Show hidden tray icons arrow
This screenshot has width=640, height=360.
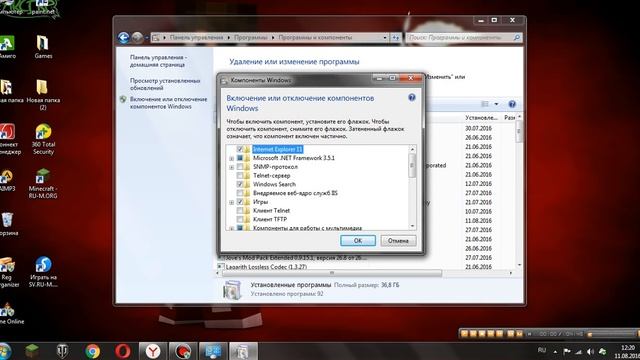tap(556, 351)
